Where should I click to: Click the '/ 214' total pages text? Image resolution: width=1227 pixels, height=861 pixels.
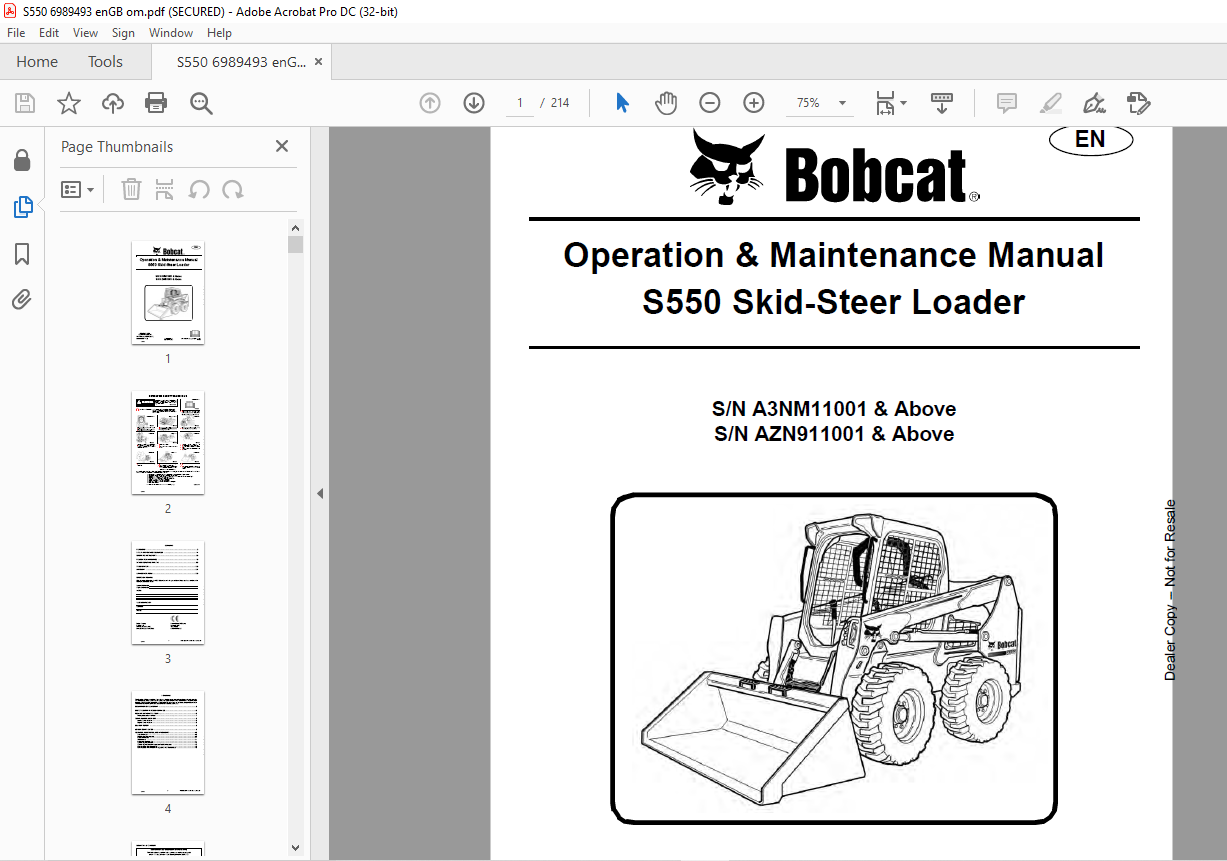(554, 103)
